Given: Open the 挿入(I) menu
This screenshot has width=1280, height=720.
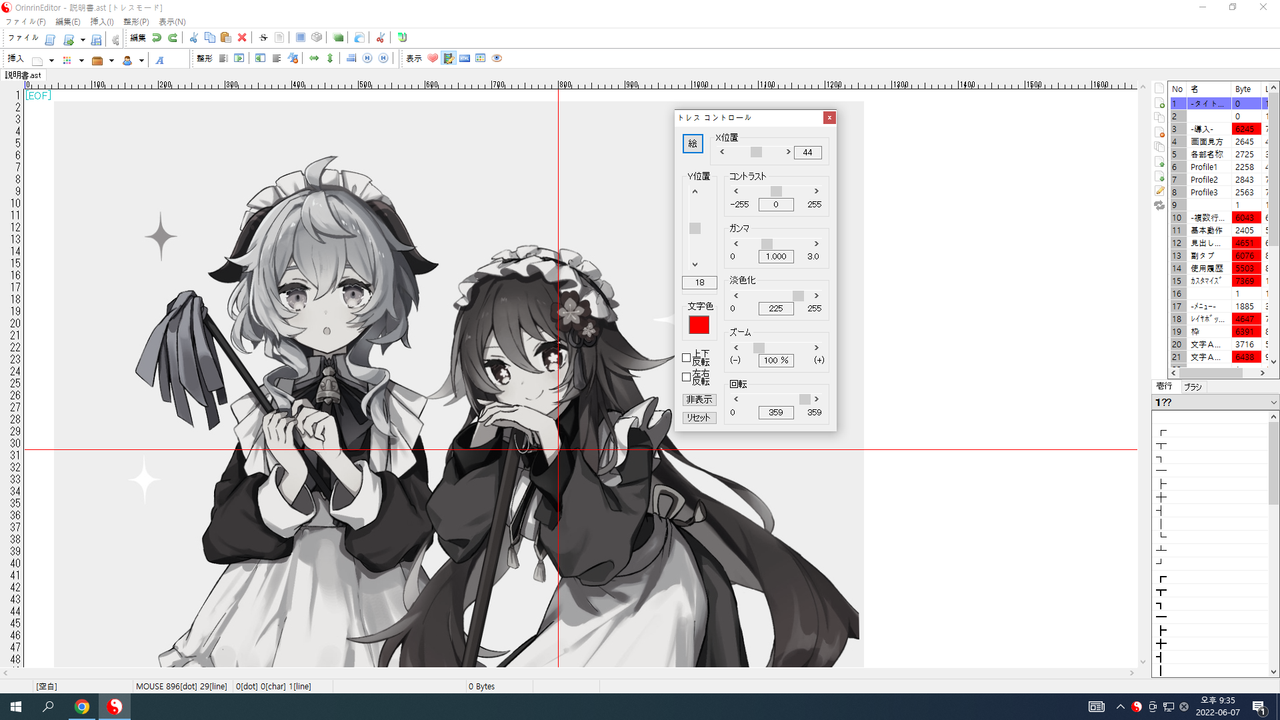Looking at the screenshot, I should 102,21.
